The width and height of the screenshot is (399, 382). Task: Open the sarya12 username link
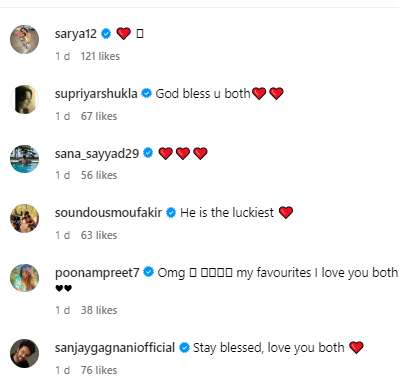pyautogui.click(x=76, y=34)
